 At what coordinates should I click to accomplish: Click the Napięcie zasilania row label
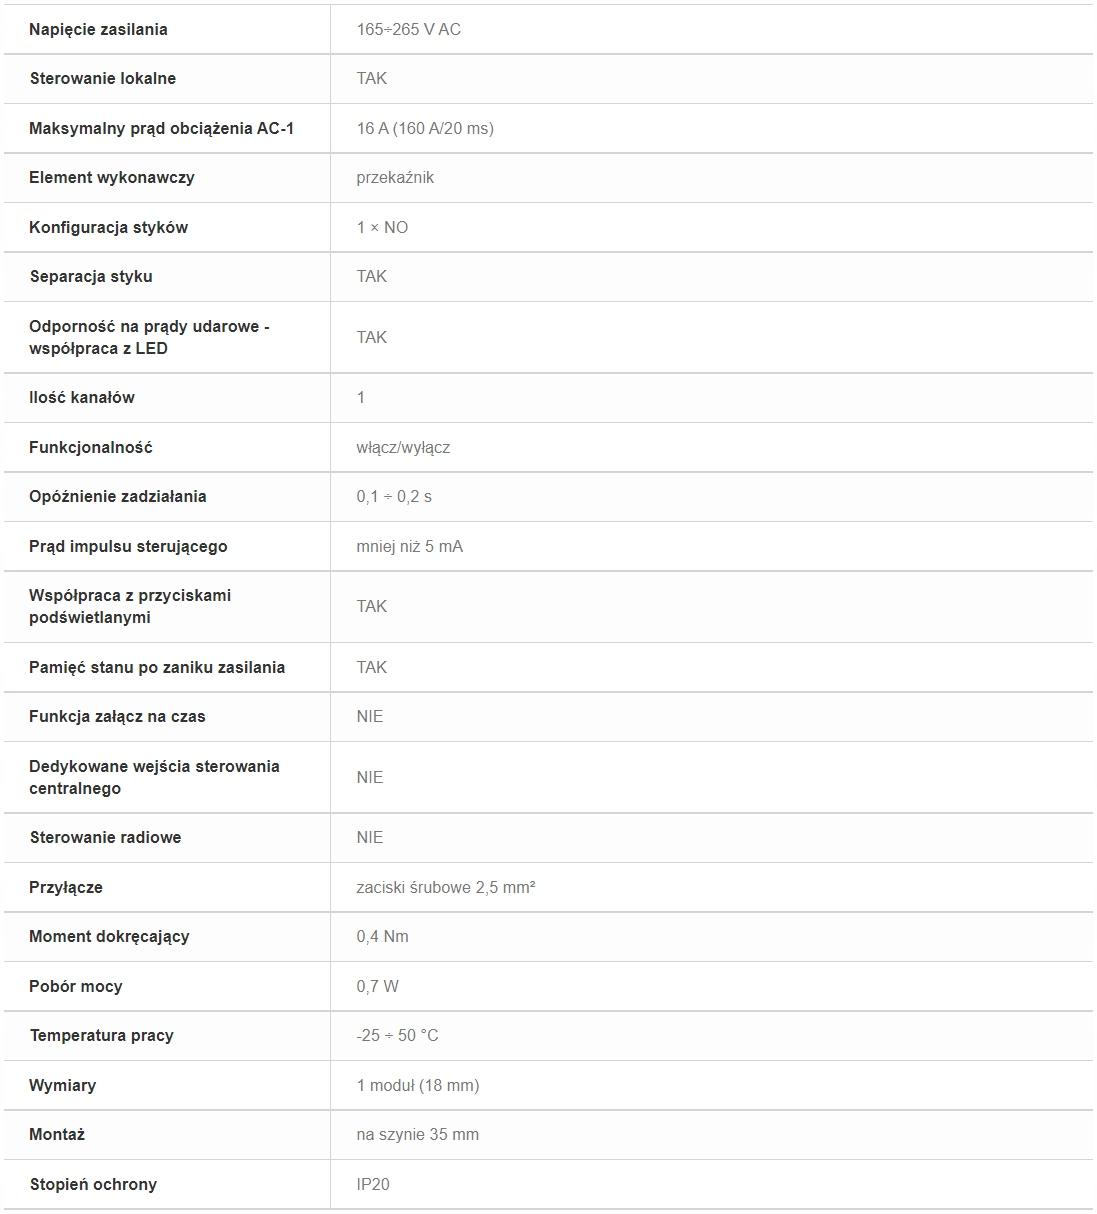(98, 29)
